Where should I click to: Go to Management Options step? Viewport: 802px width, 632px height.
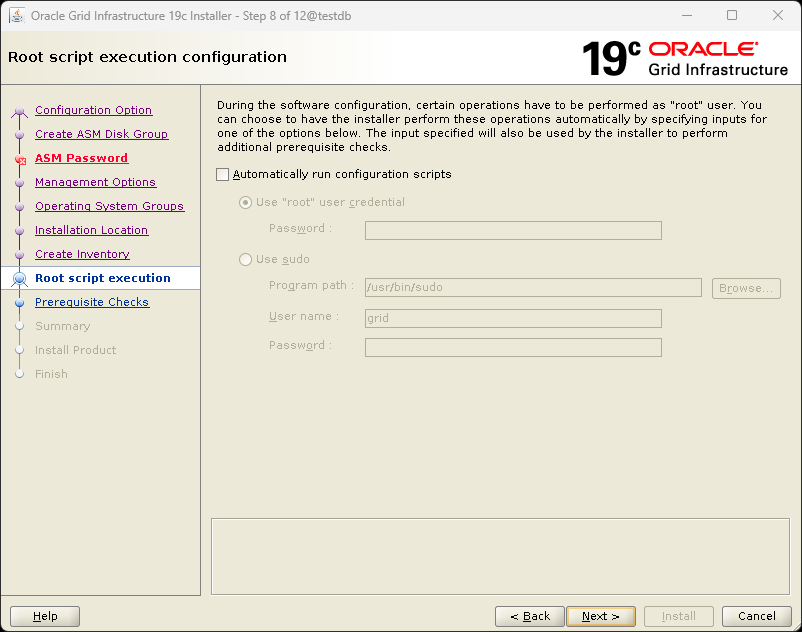(x=96, y=182)
